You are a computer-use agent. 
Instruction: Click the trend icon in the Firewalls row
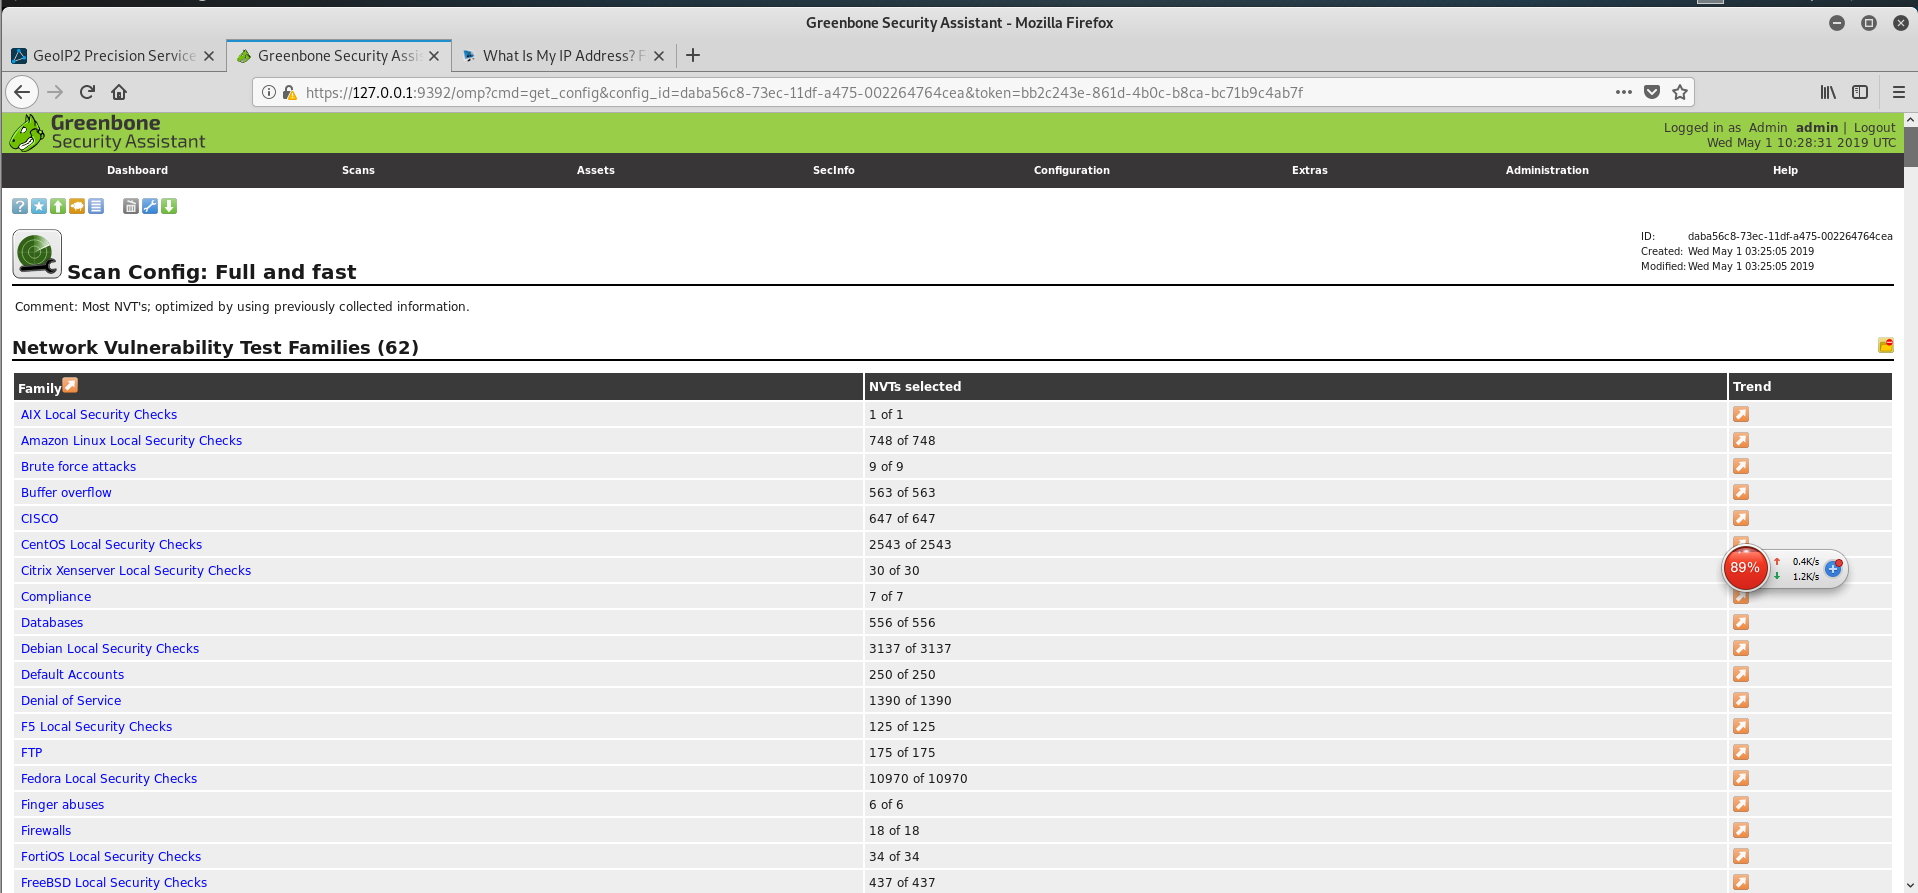point(1741,830)
